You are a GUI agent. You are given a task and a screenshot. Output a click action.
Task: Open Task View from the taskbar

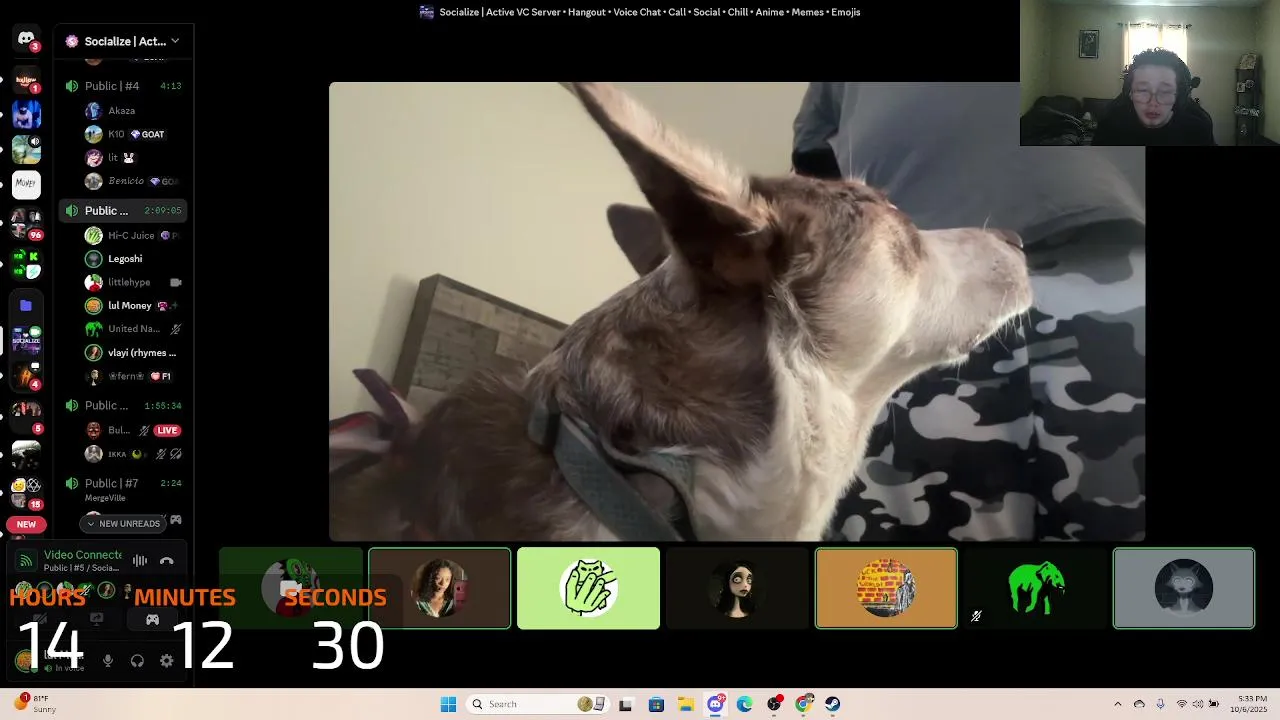coord(625,704)
